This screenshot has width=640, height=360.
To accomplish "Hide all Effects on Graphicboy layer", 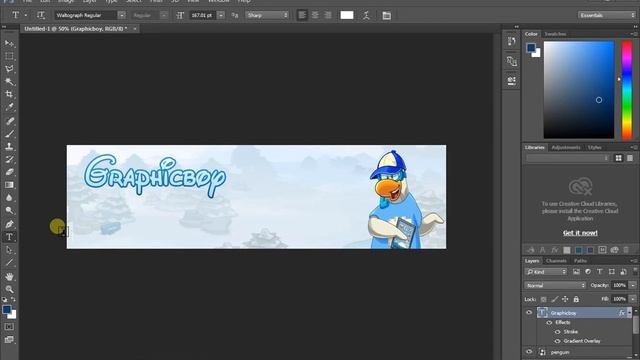I will pos(549,322).
